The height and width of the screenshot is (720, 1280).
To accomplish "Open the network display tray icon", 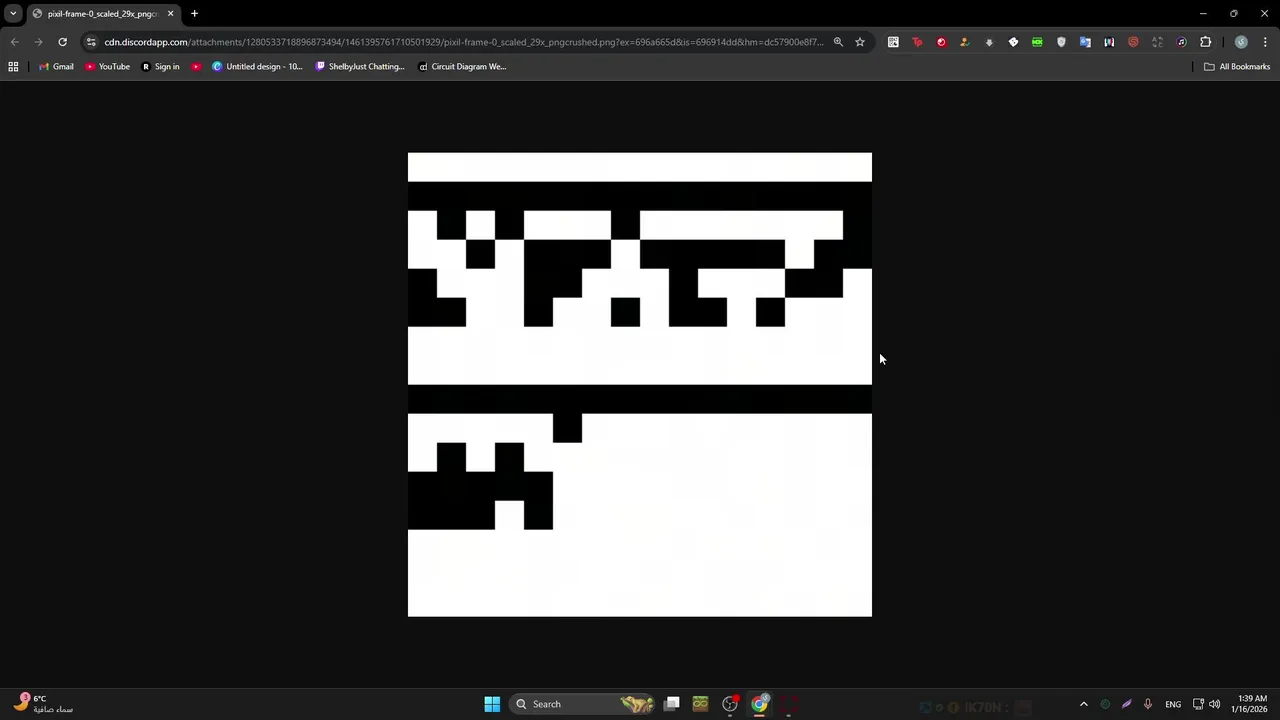I will 1198,704.
